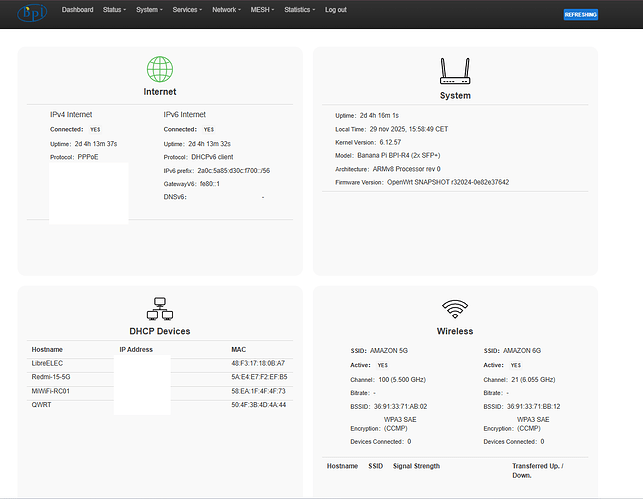Click the DHCP Devices network icon
The height and width of the screenshot is (499, 643).
click(x=160, y=308)
